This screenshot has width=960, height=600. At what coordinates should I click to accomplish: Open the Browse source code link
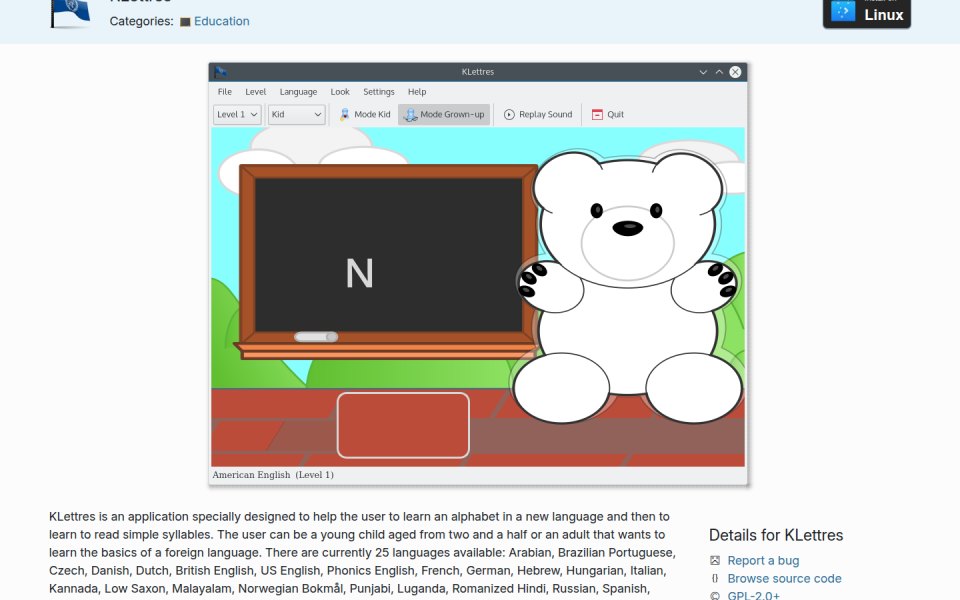click(x=784, y=579)
